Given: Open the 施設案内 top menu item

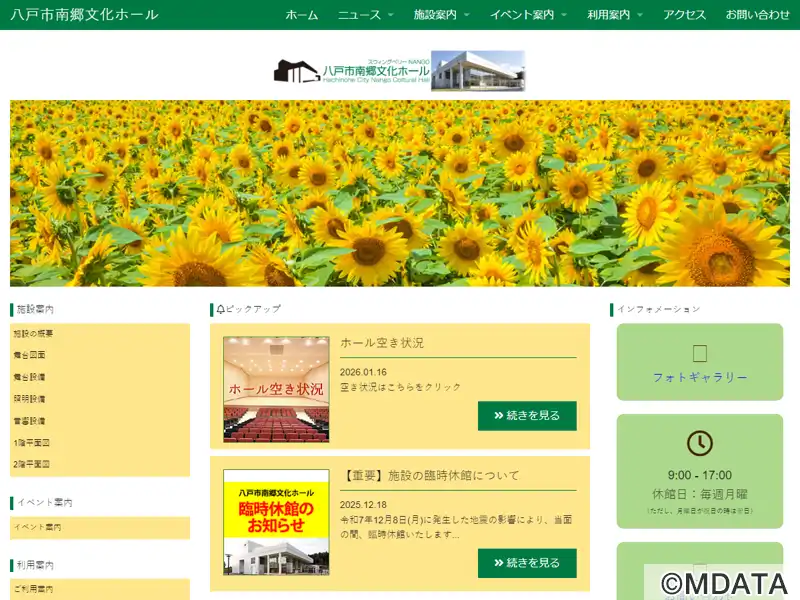Looking at the screenshot, I should pos(435,15).
